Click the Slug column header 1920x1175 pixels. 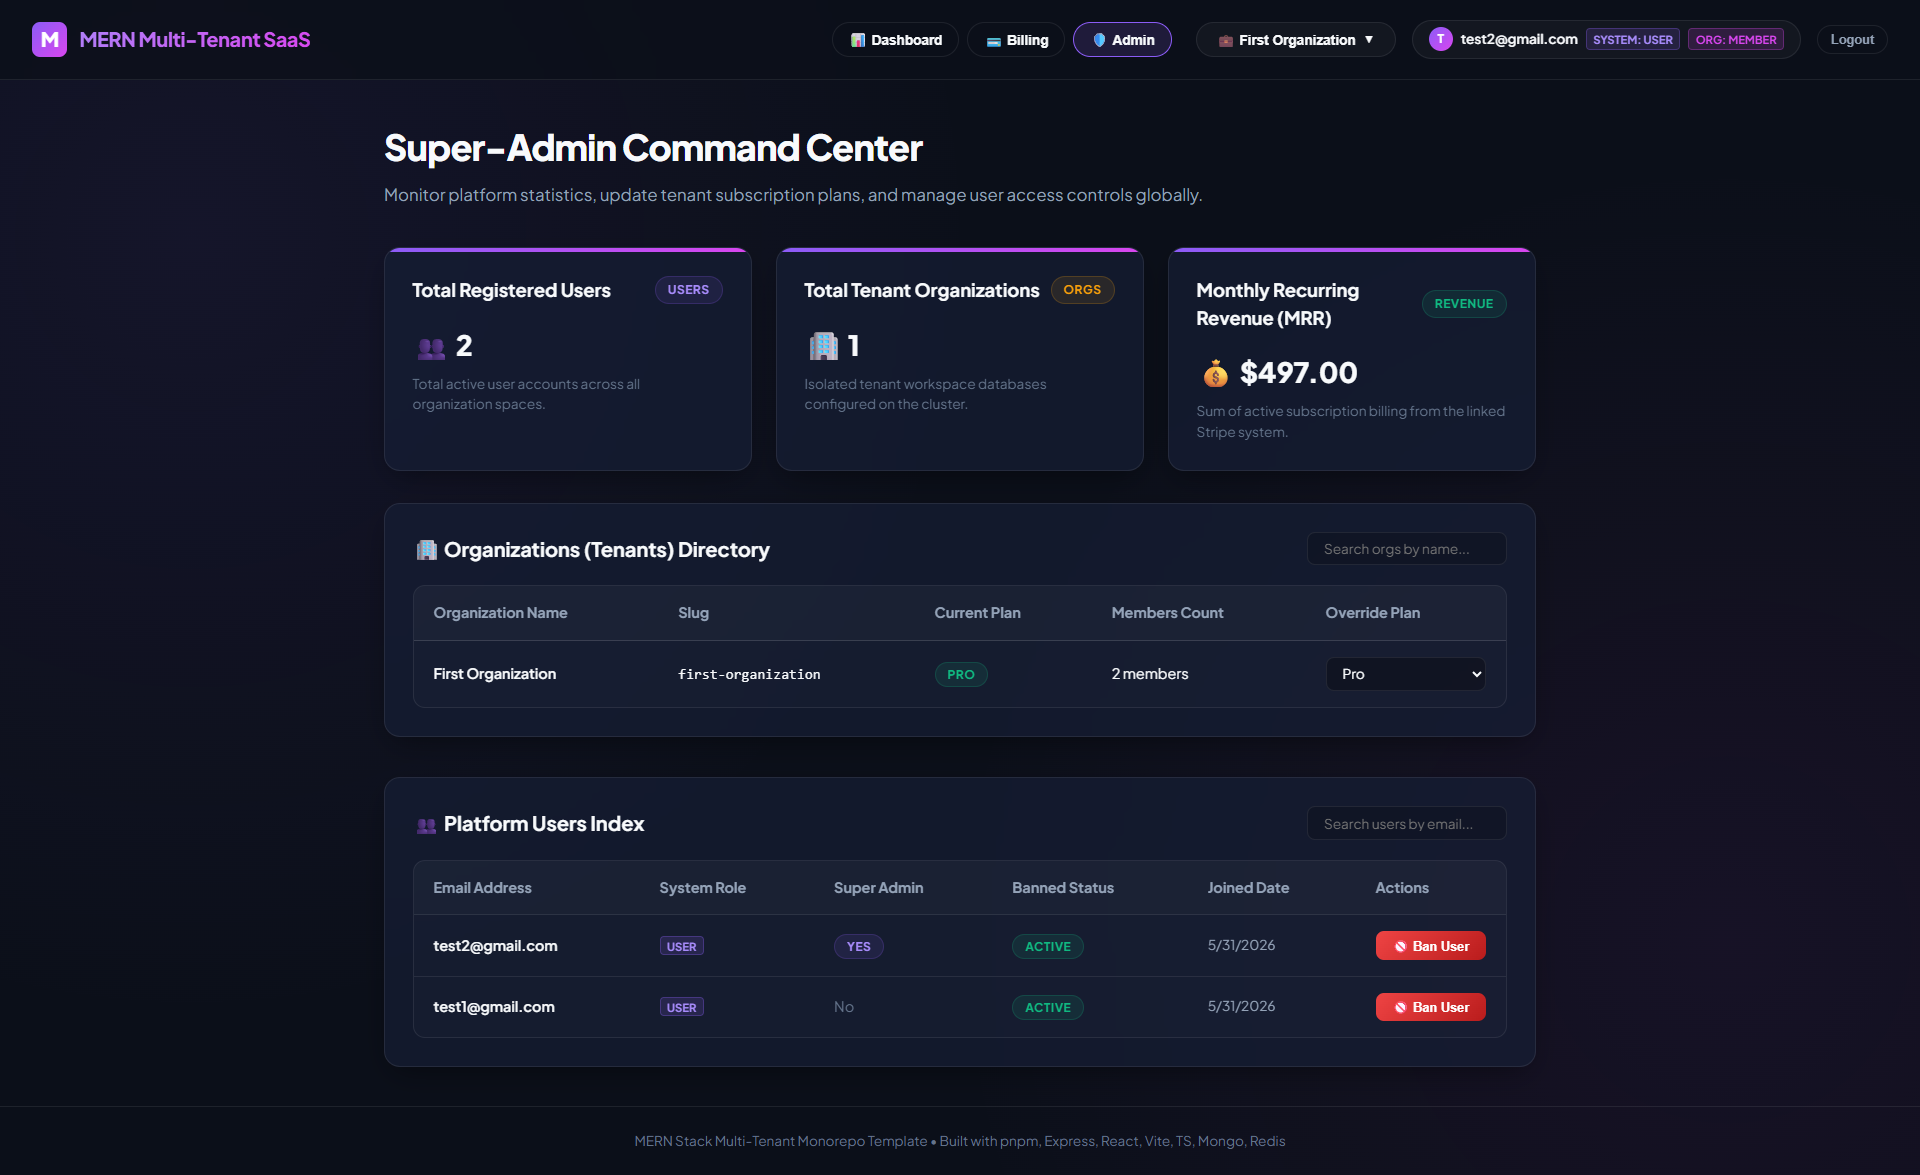693,613
